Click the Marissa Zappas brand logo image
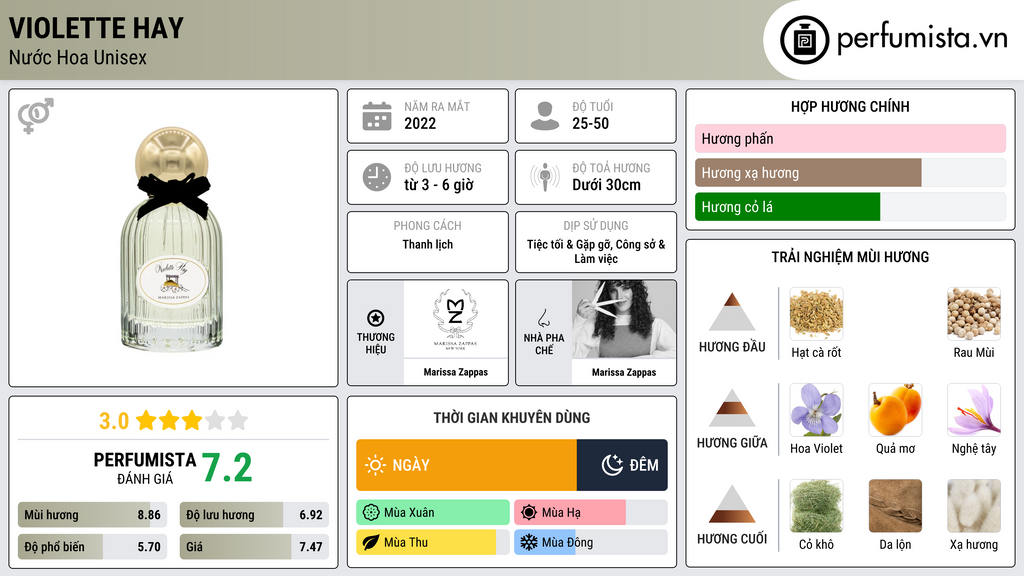1024x576 pixels. (455, 319)
